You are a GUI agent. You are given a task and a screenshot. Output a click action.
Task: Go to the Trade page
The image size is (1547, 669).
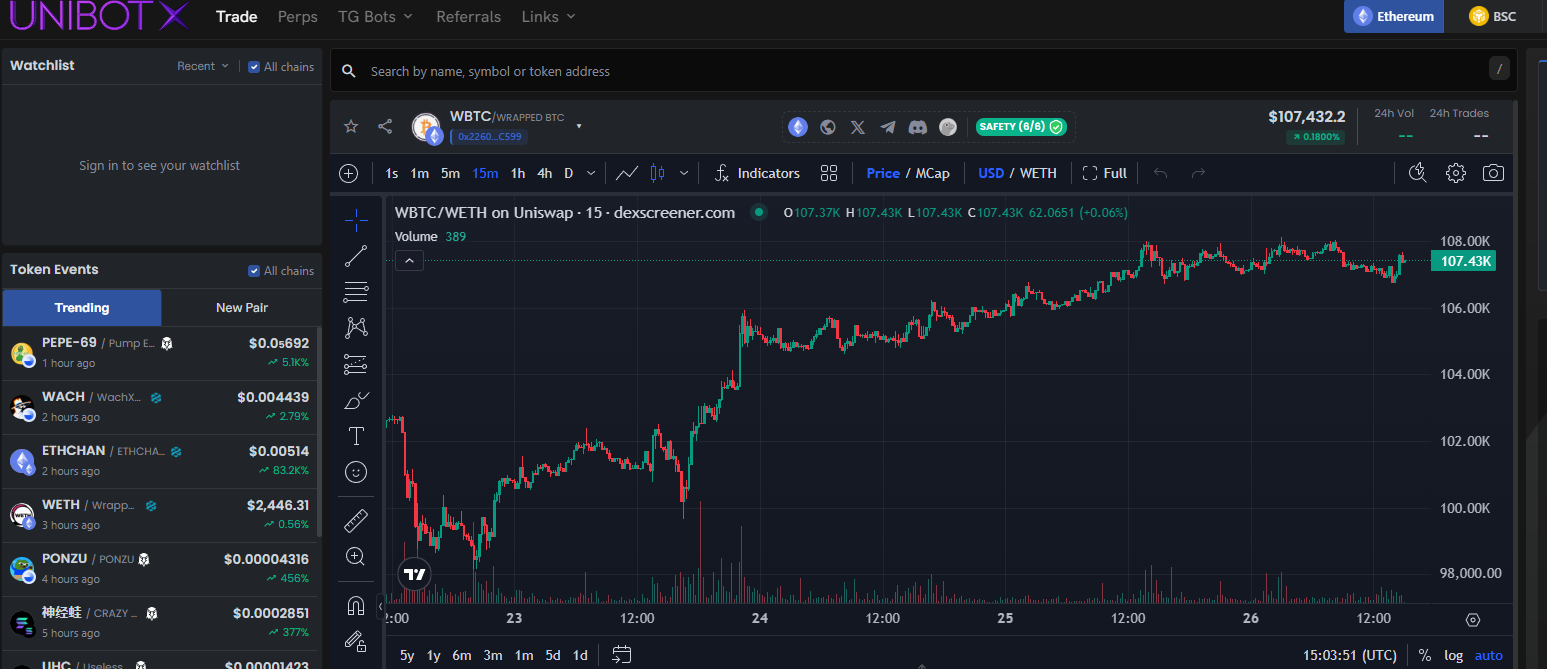tap(237, 17)
